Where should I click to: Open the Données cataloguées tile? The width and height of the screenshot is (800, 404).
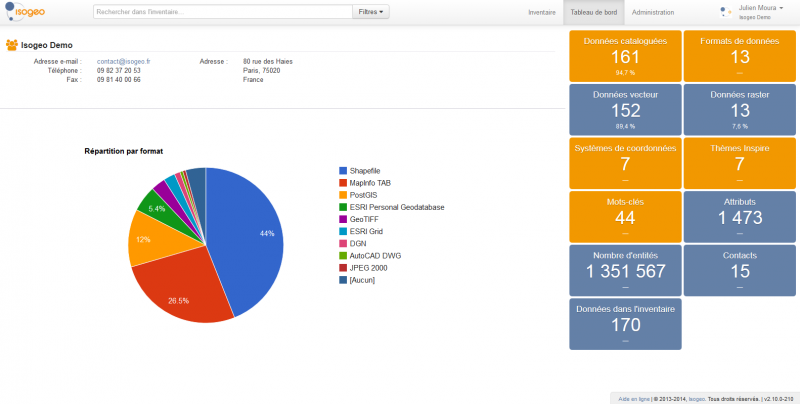[624, 56]
